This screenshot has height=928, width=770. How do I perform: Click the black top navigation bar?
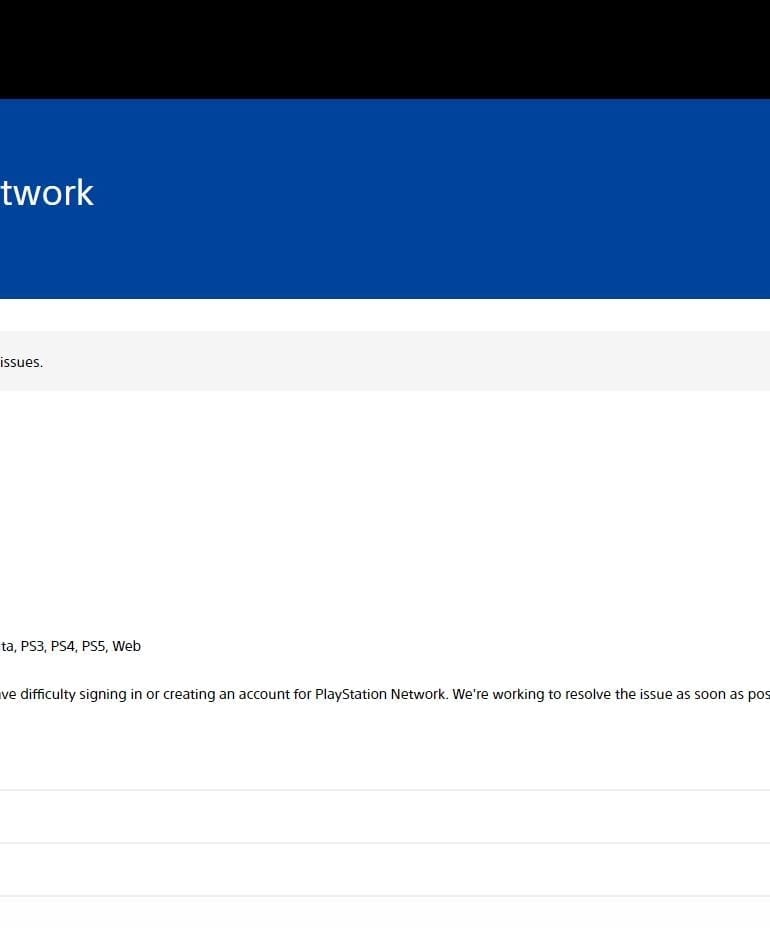[385, 49]
